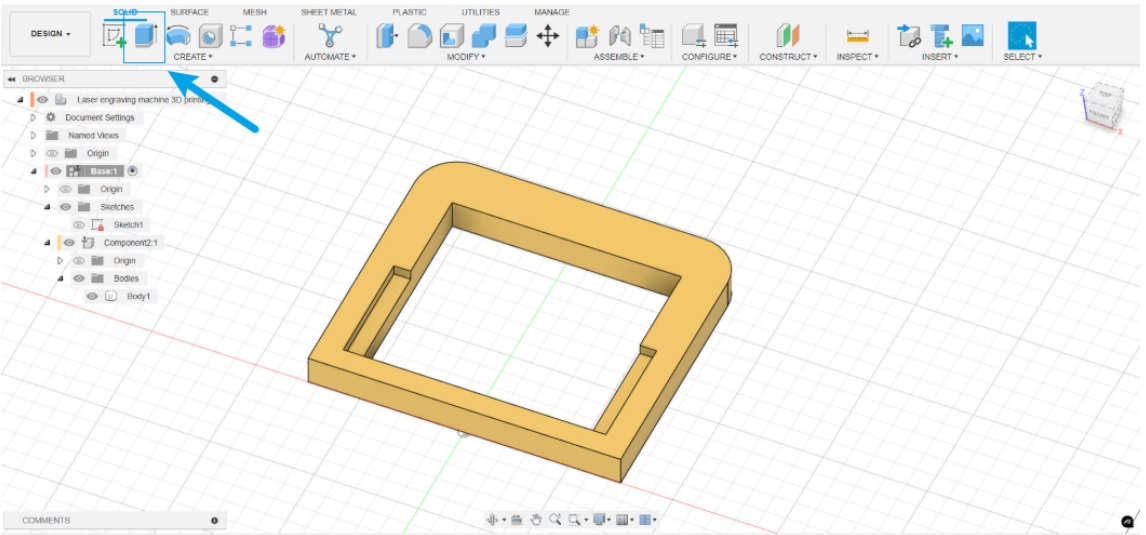
Task: Click the Insert Derive icon
Action: click(909, 35)
